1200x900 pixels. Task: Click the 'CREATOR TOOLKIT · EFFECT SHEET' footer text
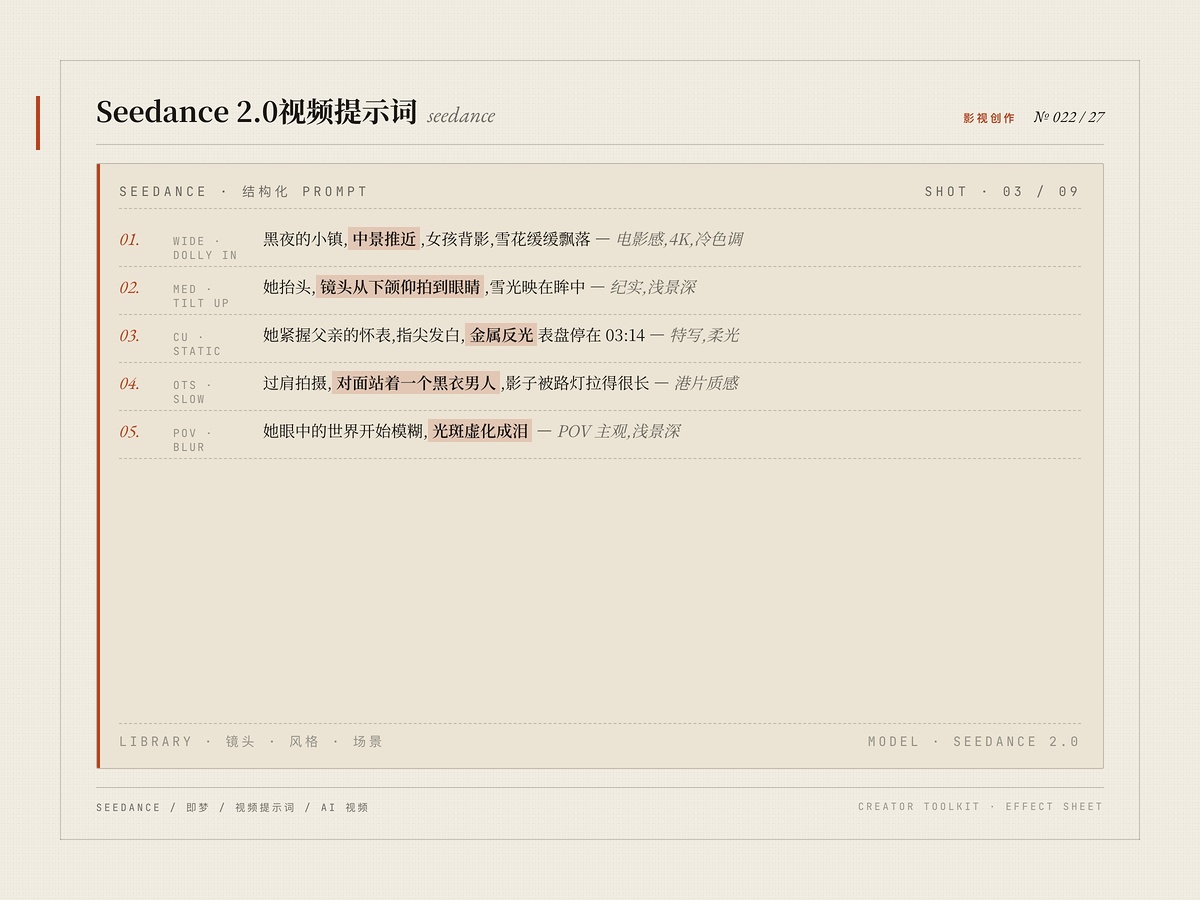pyautogui.click(x=980, y=806)
